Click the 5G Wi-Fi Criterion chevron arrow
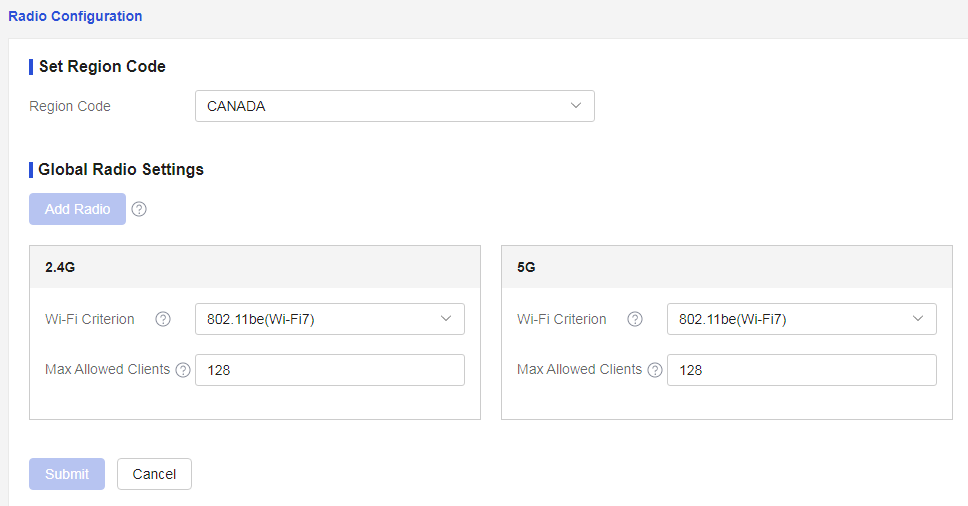This screenshot has height=506, width=968. pos(918,318)
